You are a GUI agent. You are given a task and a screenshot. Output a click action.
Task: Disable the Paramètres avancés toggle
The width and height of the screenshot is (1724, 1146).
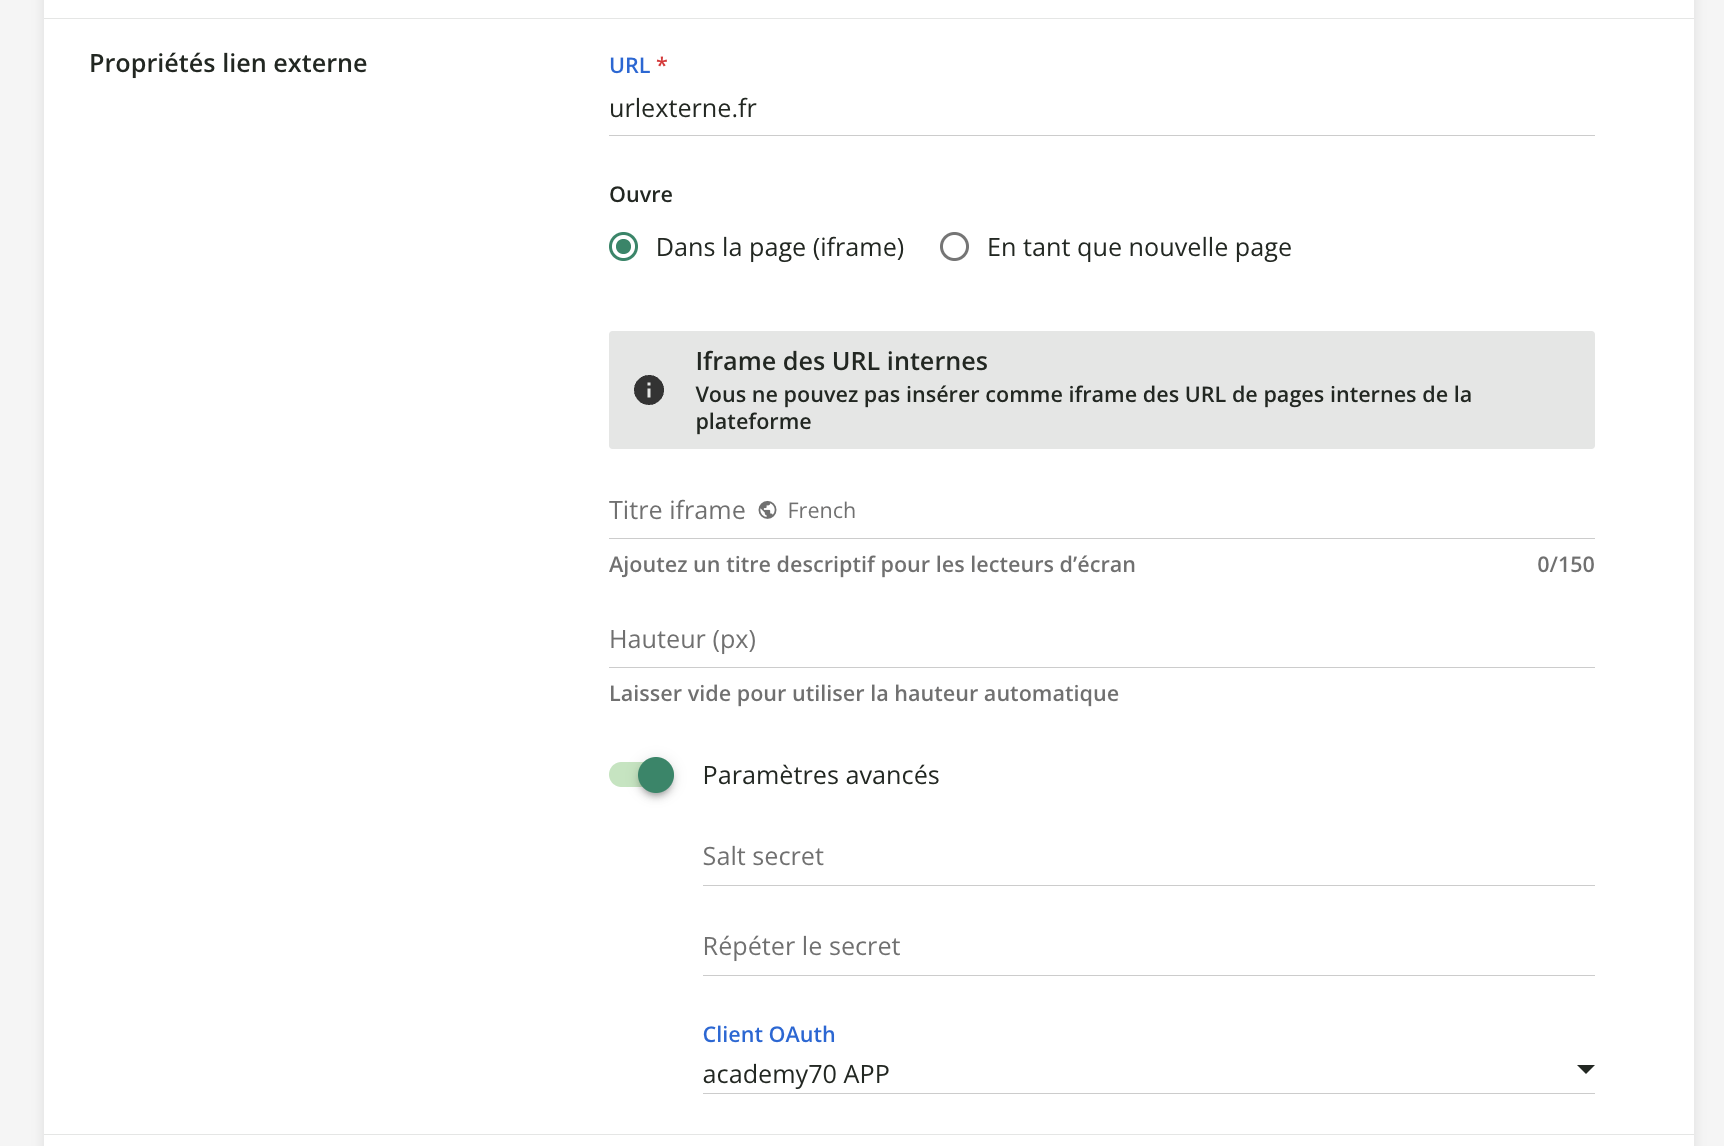[642, 775]
